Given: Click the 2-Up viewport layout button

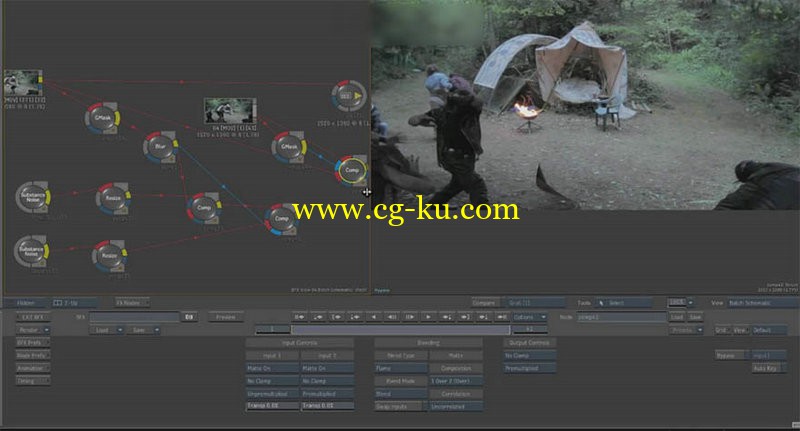Looking at the screenshot, I should [74, 303].
